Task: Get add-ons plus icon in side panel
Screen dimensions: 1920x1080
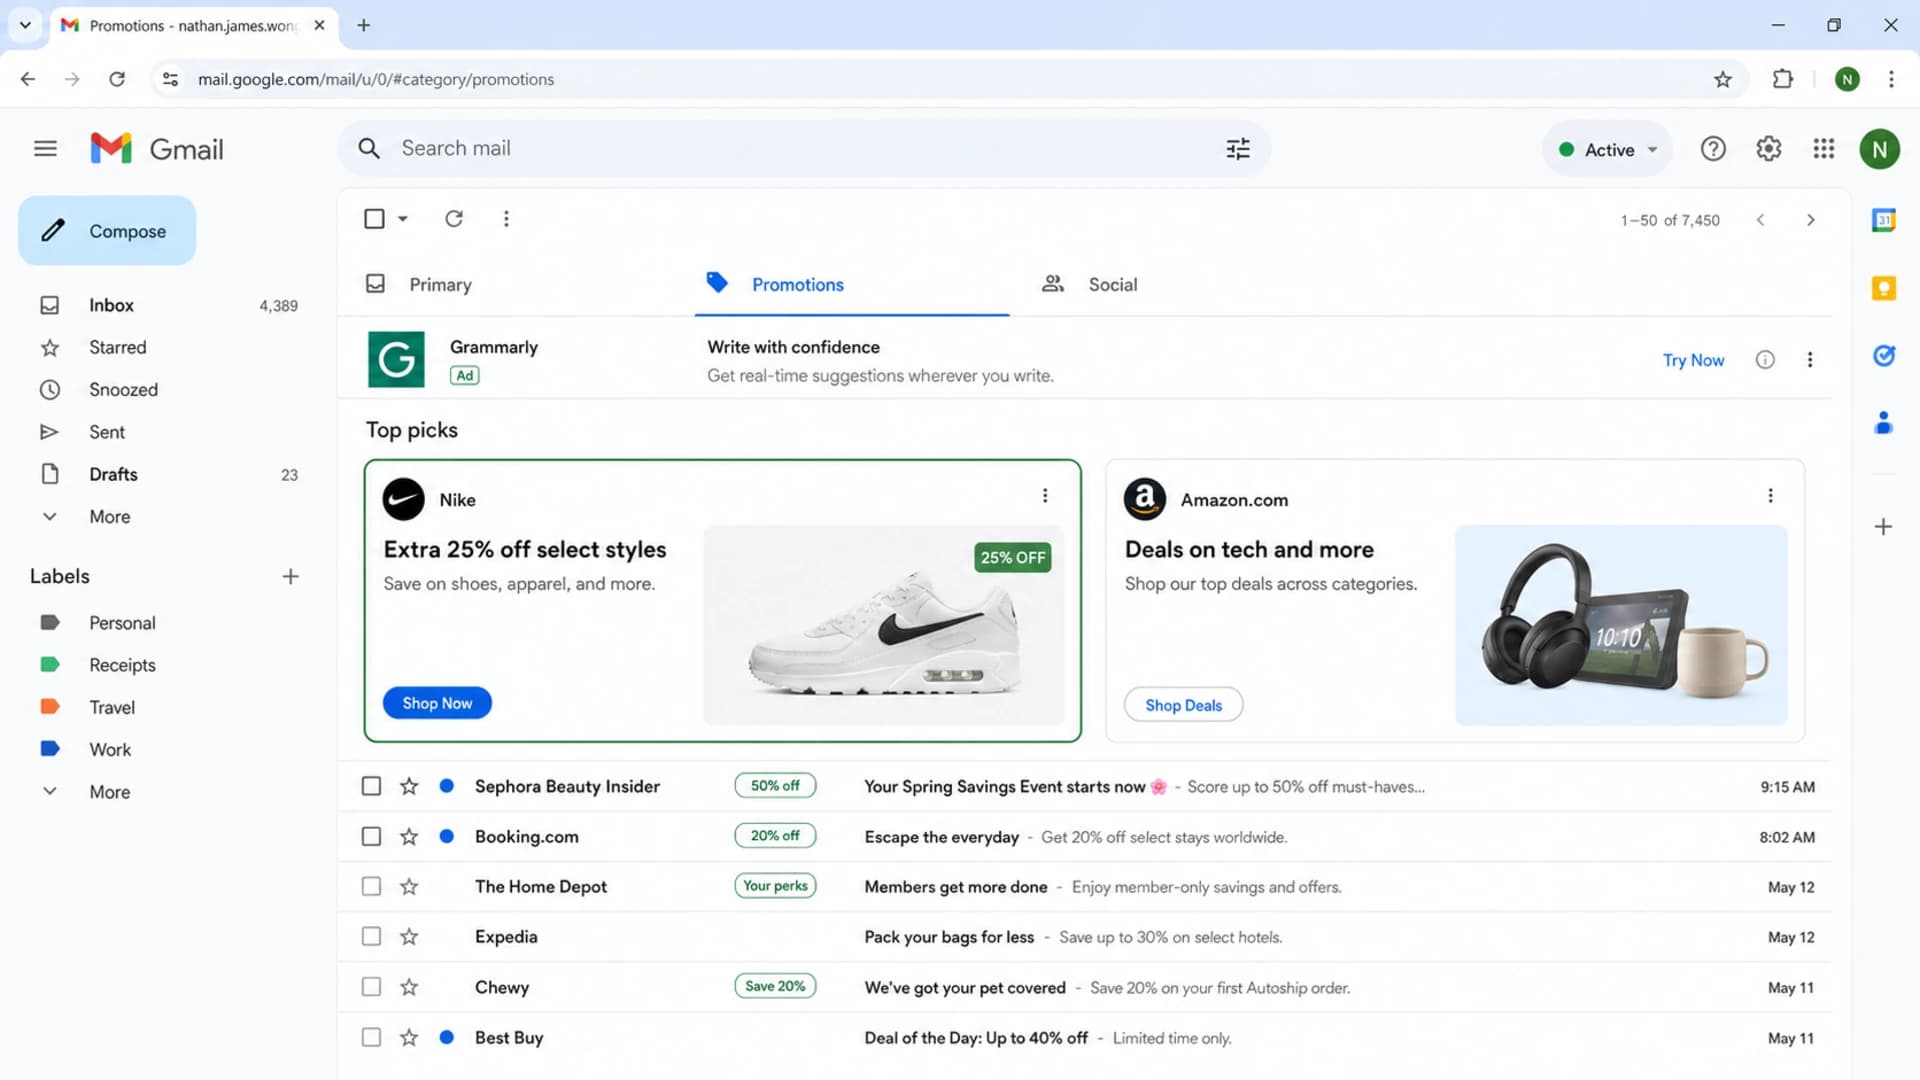Action: point(1883,527)
